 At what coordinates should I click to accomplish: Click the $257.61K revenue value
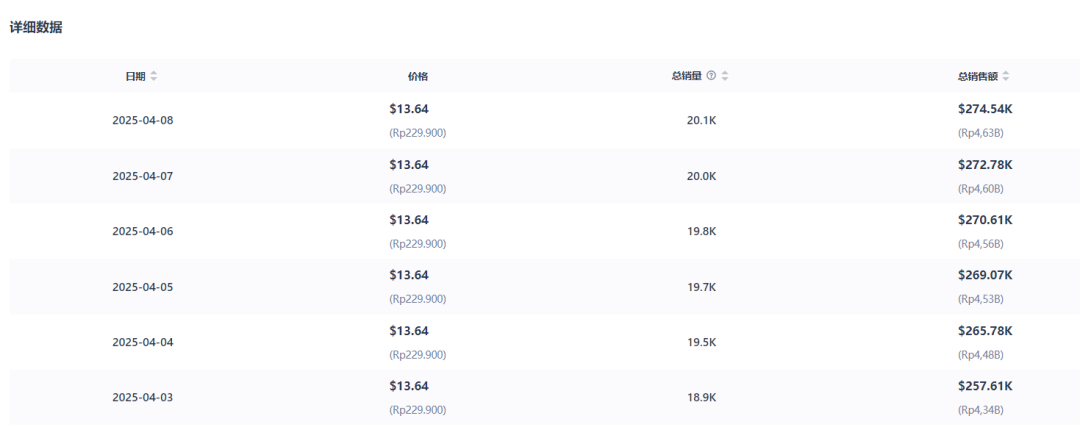click(985, 386)
